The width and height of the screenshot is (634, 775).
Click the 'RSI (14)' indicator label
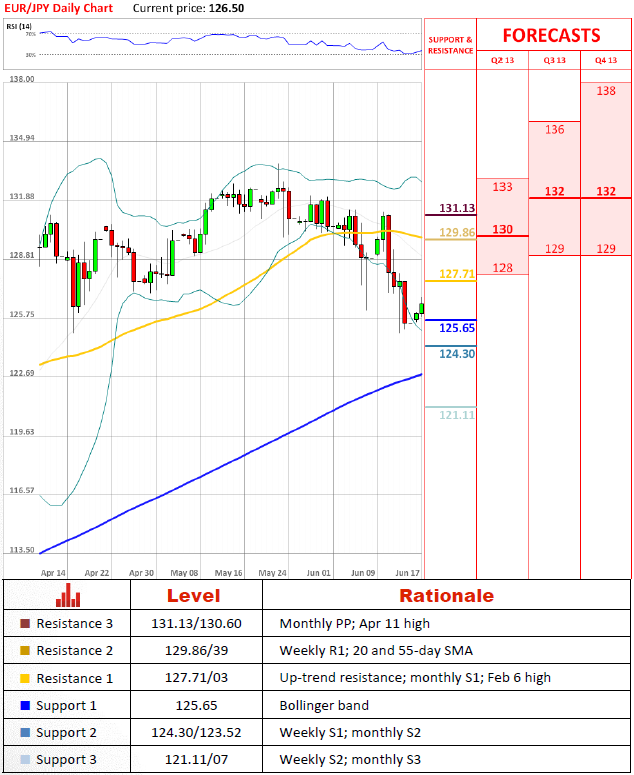coord(19,26)
